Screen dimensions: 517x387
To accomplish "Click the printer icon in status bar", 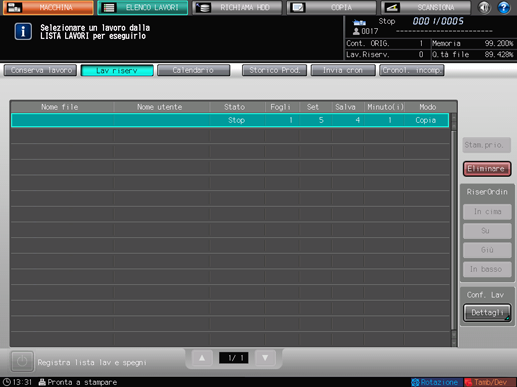I will click(42, 382).
